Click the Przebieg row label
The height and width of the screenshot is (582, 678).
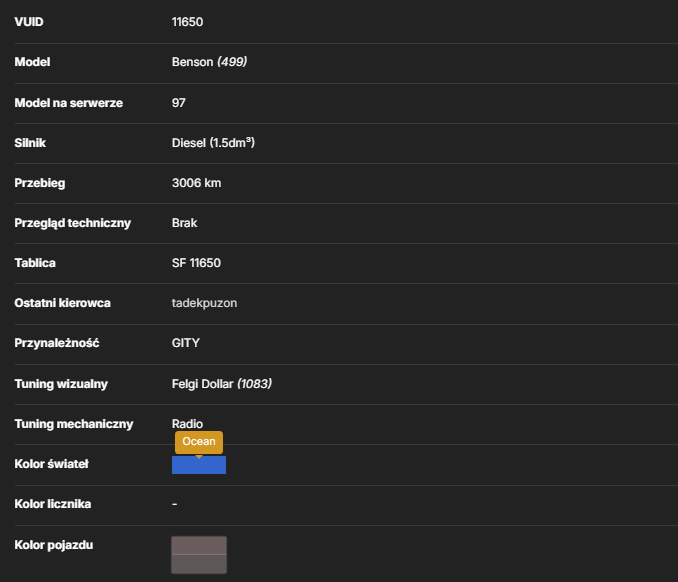(x=40, y=183)
